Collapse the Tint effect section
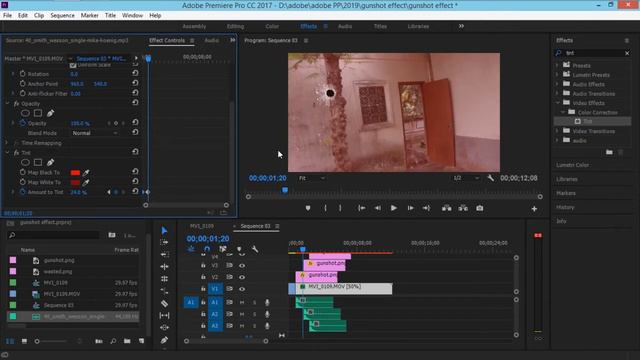Screen dimensions: 640x360 click(x=7, y=153)
